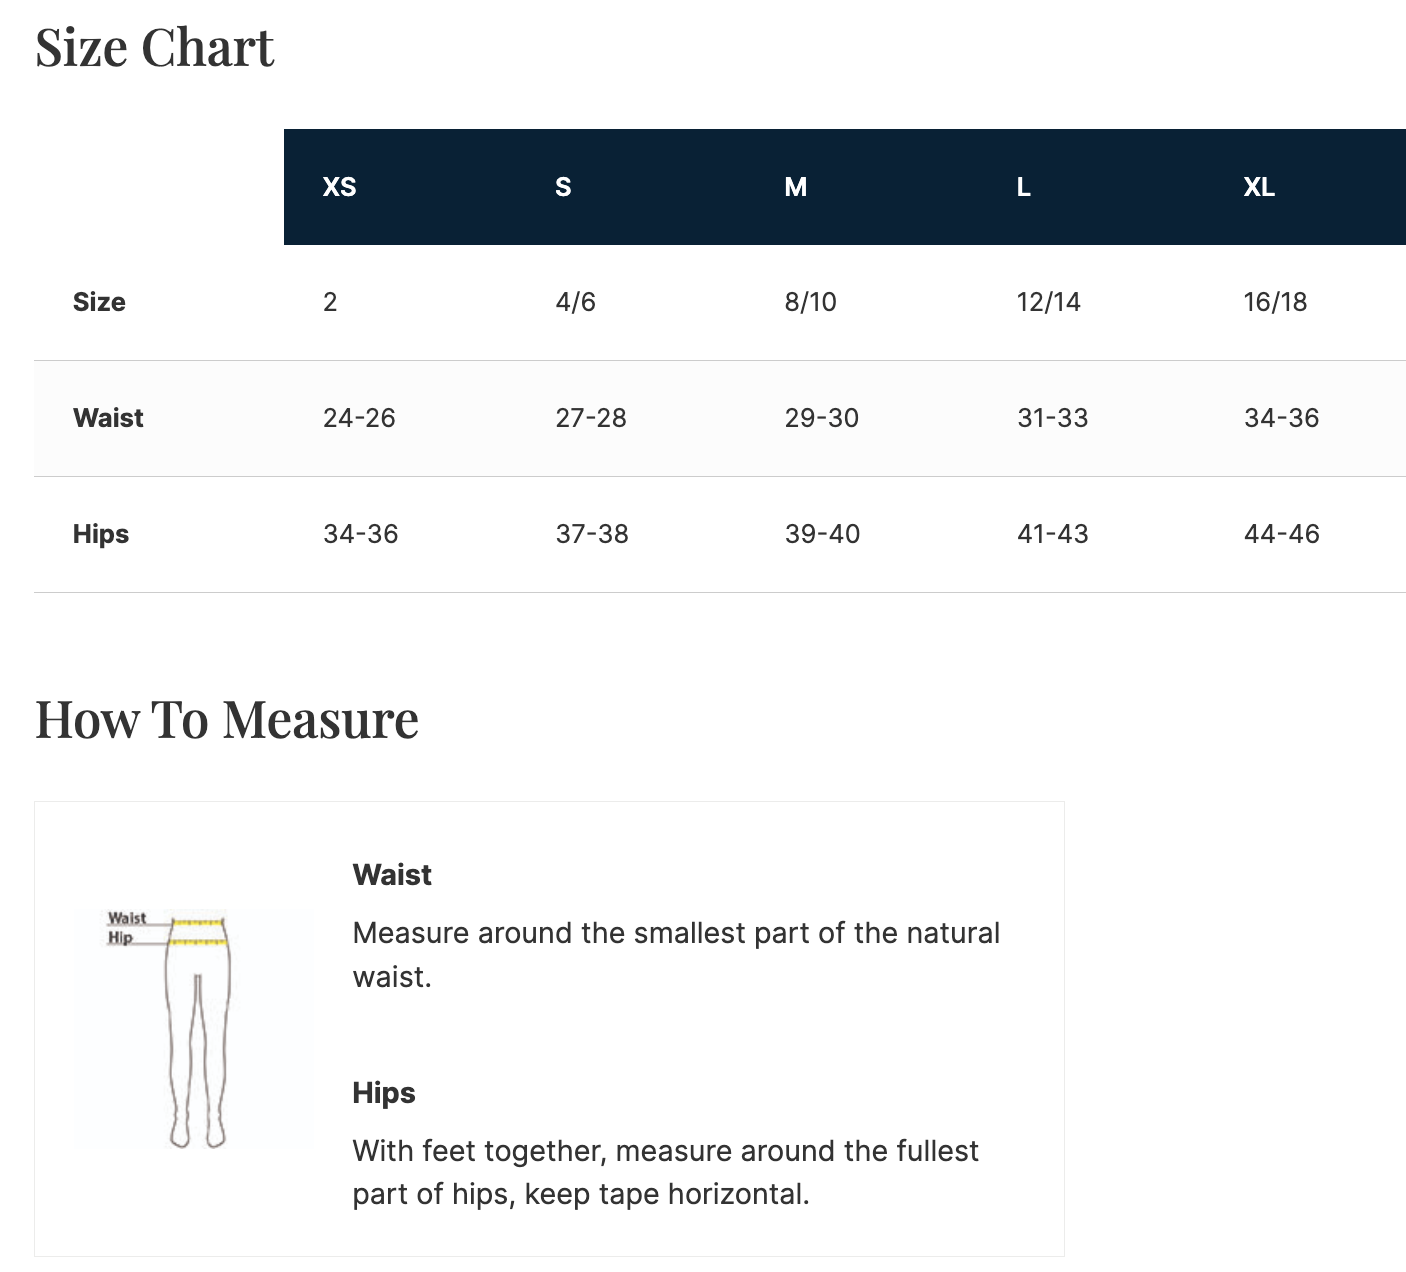Click the M column header
Viewport: 1406px width, 1272px height.
795,187
